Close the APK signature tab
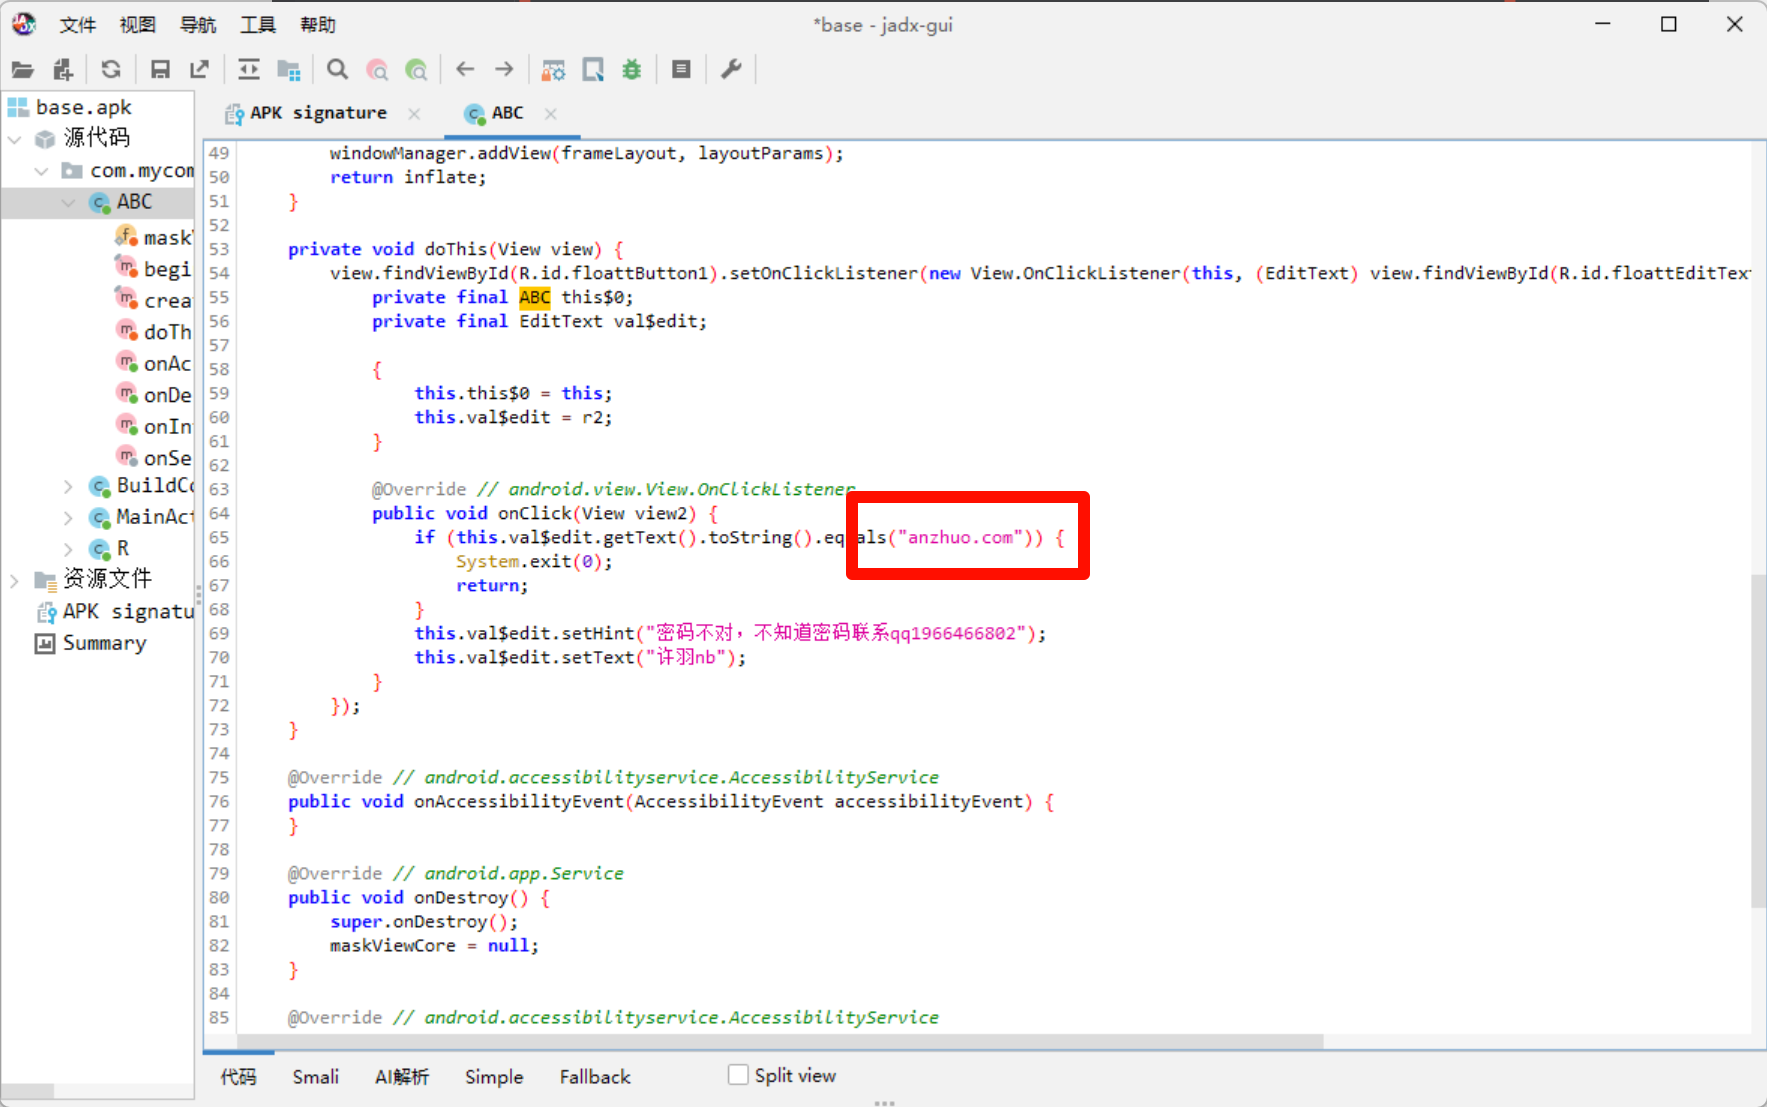This screenshot has width=1767, height=1107. tap(414, 114)
